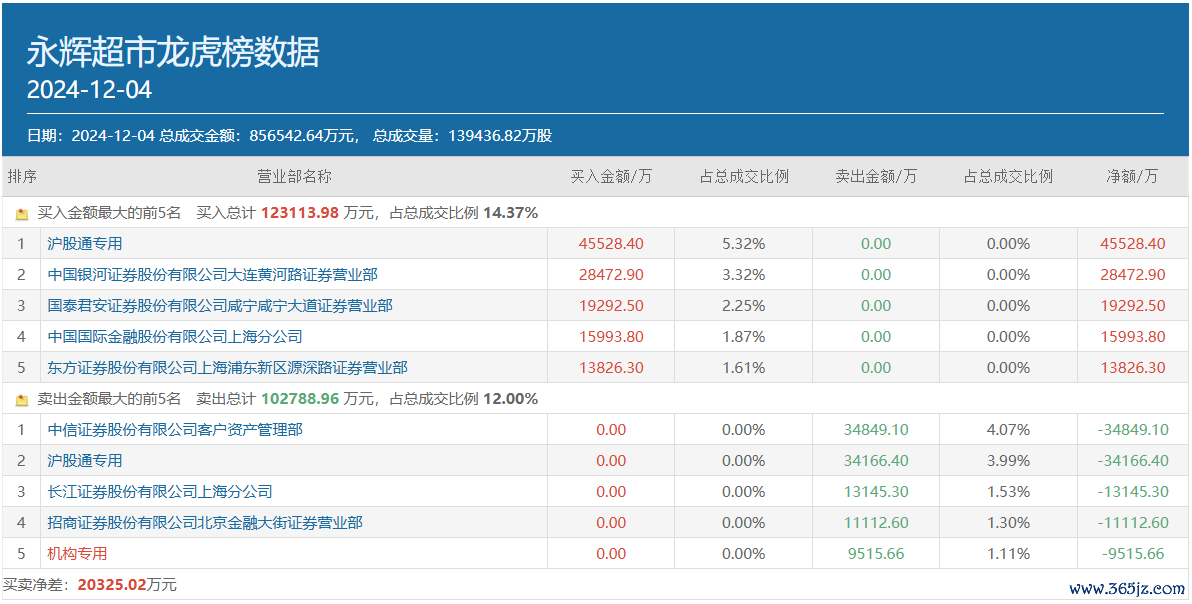1192x604 pixels.
Task: Click the 净额/万 column header
Action: (1133, 177)
